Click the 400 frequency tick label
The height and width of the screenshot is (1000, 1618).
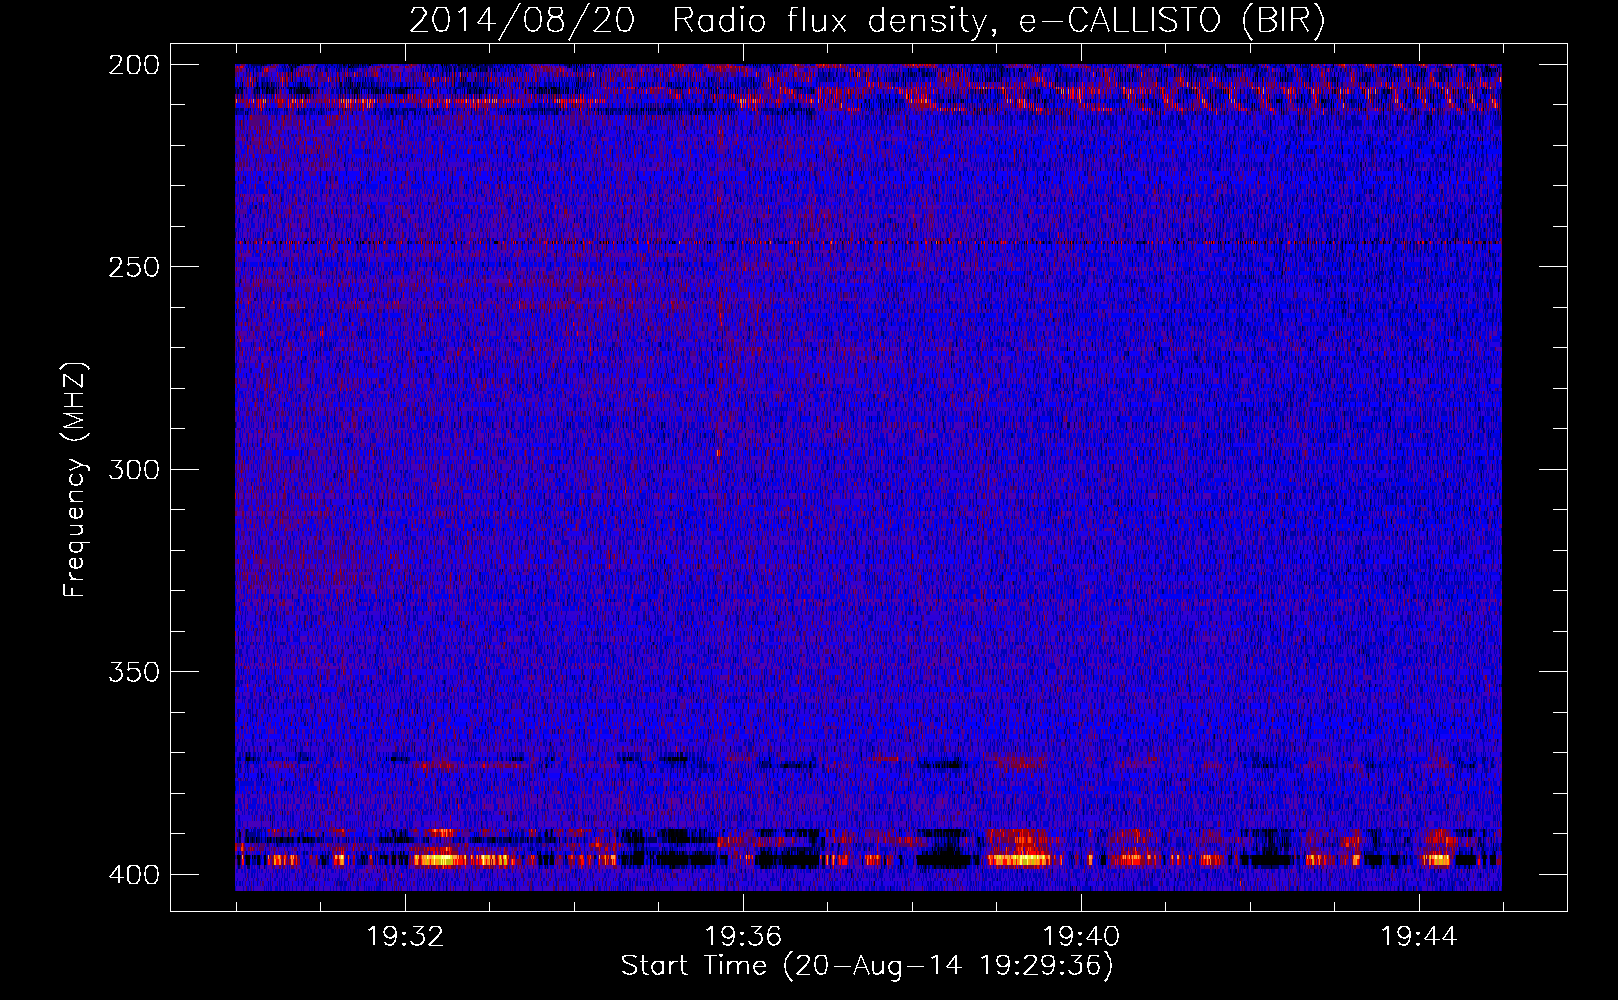point(133,874)
